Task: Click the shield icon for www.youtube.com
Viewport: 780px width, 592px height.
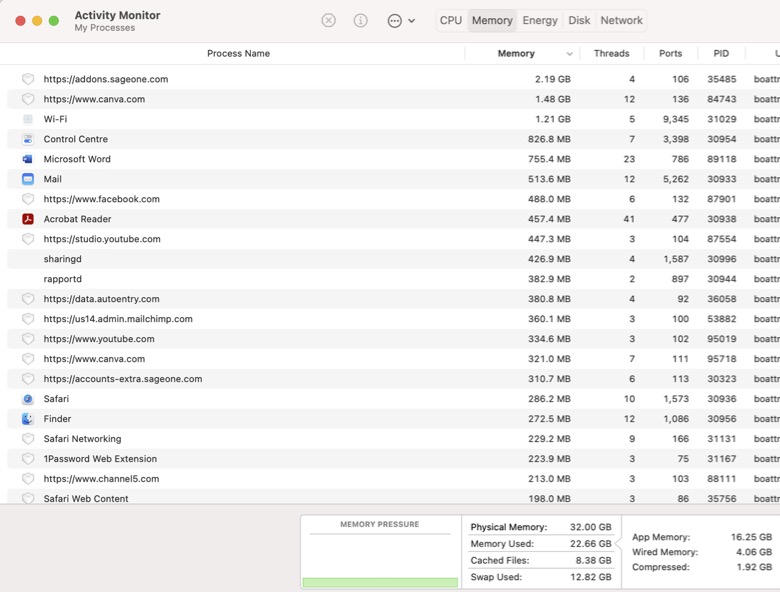Action: click(28, 339)
